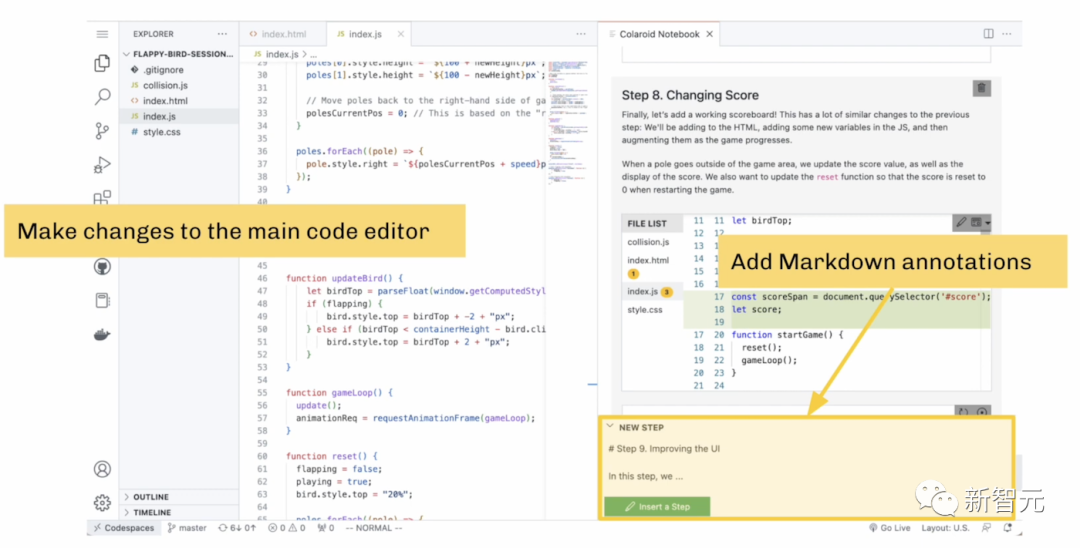Click the Insert a Step button

click(657, 506)
